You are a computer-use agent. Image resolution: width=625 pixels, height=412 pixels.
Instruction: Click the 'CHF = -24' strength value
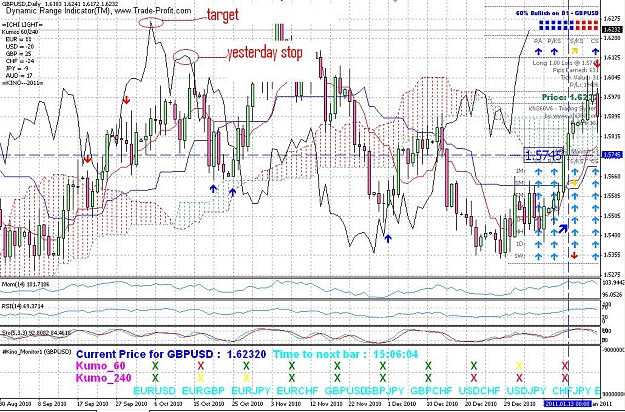pos(20,61)
